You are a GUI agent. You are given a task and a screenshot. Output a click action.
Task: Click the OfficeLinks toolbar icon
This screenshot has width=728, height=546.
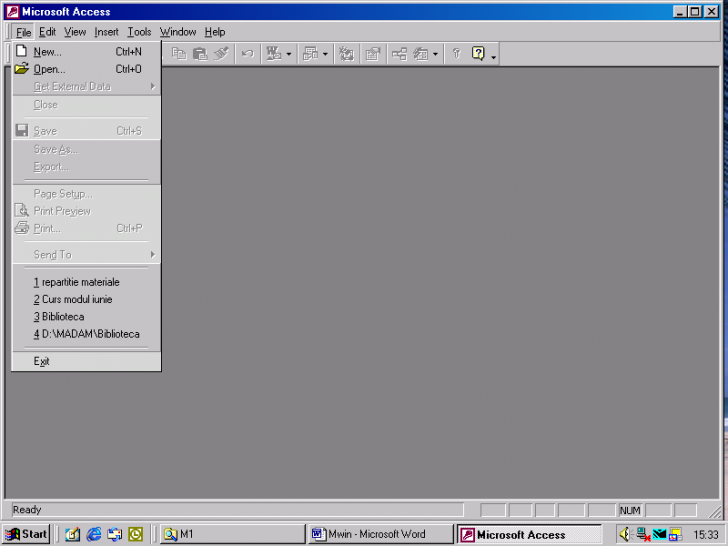coord(273,54)
